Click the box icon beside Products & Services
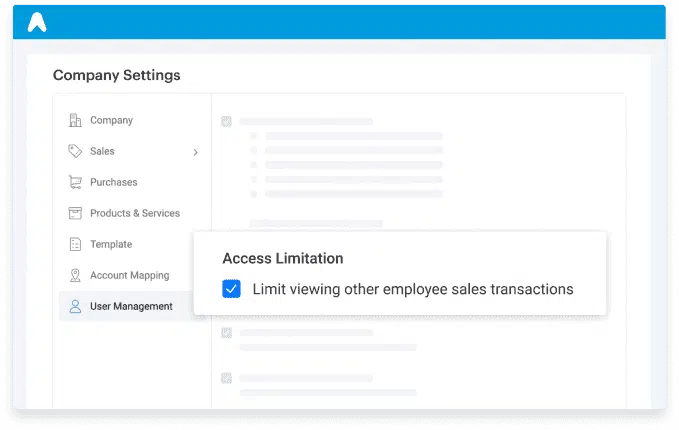The height and width of the screenshot is (430, 679). pyautogui.click(x=75, y=214)
